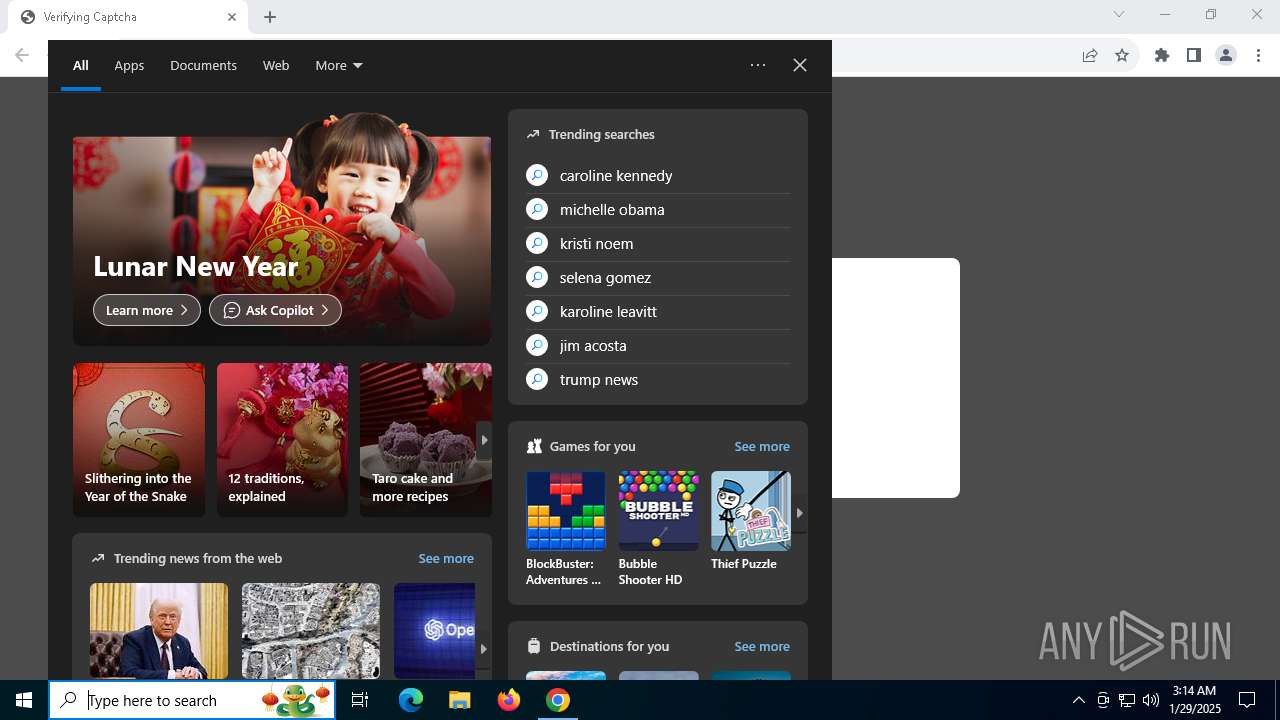
Task: Search for jim acosta trending result
Action: pyautogui.click(x=658, y=346)
